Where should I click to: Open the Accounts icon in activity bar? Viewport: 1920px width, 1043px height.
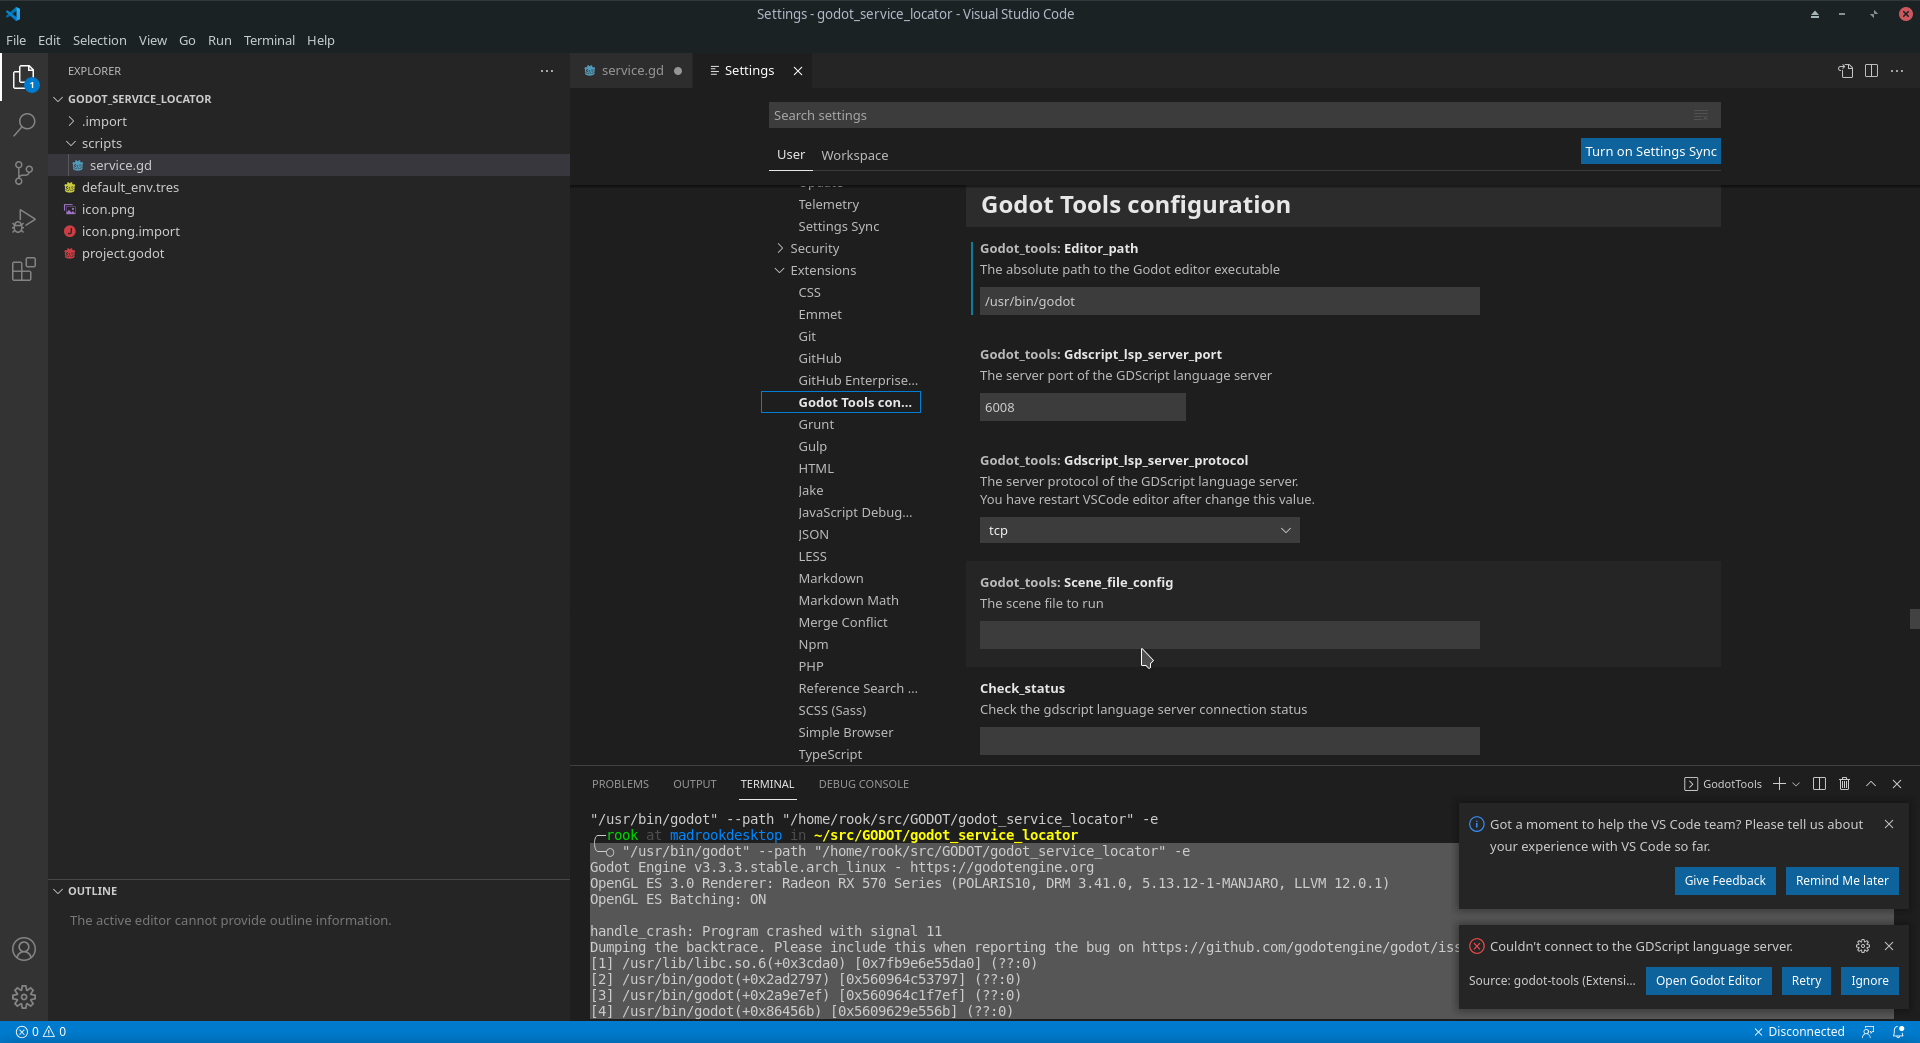tap(24, 948)
